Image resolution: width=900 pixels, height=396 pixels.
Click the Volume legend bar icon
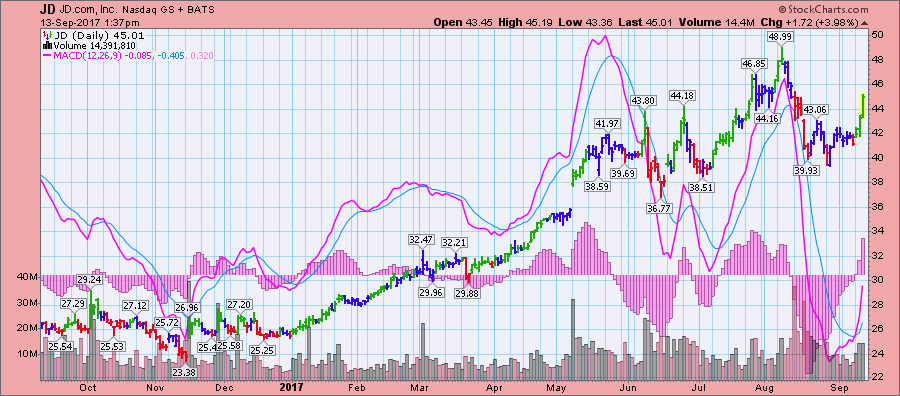[x=47, y=45]
